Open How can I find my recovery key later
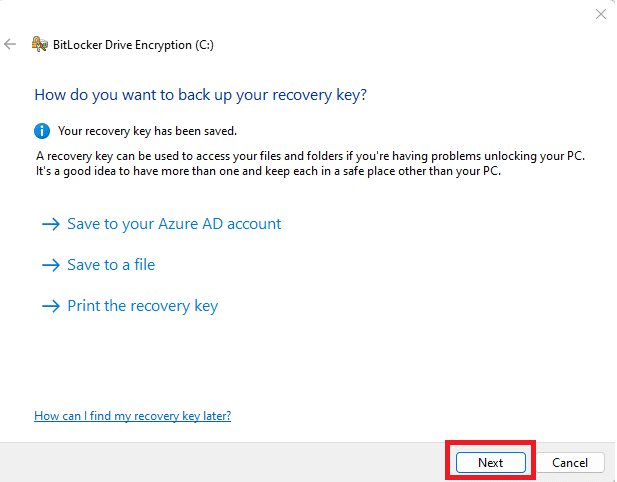617x482 pixels. click(x=133, y=416)
